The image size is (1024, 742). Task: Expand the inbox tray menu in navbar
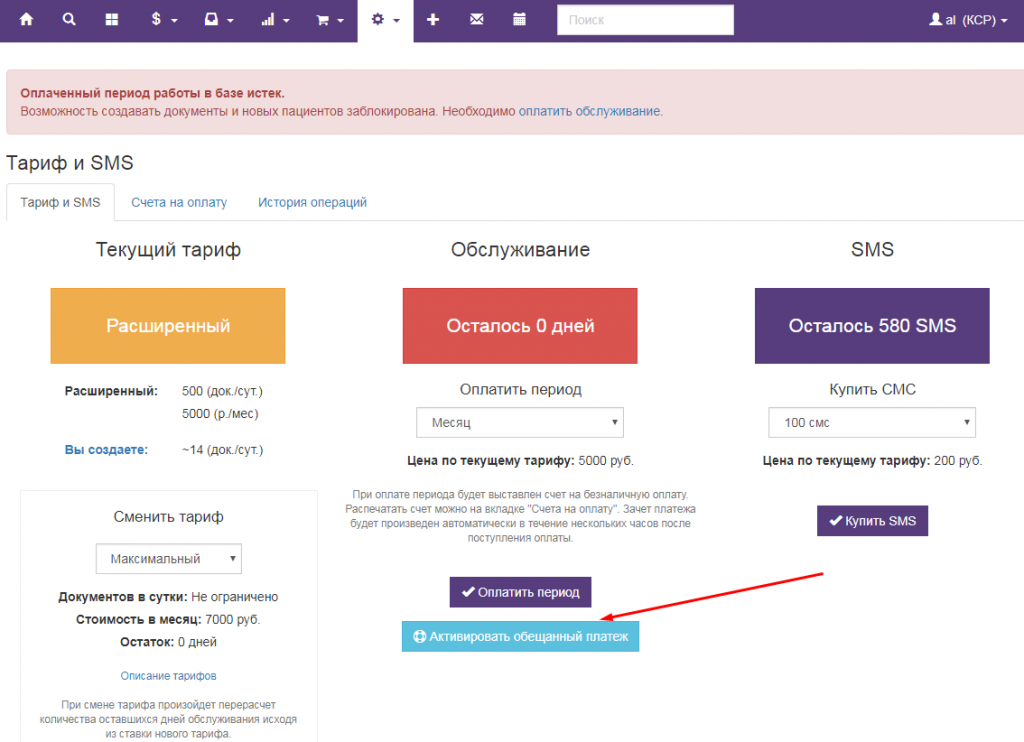coord(219,20)
